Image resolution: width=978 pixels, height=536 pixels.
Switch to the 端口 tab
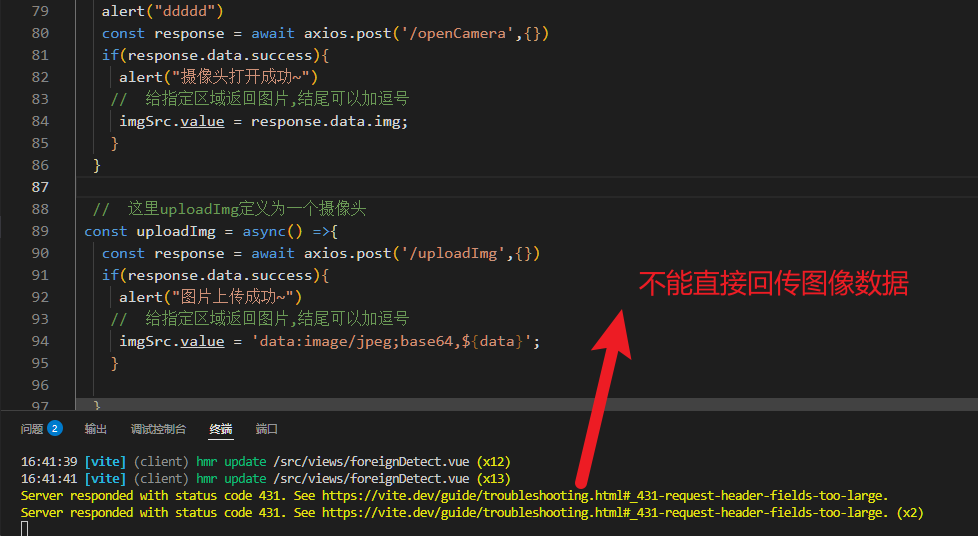267,429
